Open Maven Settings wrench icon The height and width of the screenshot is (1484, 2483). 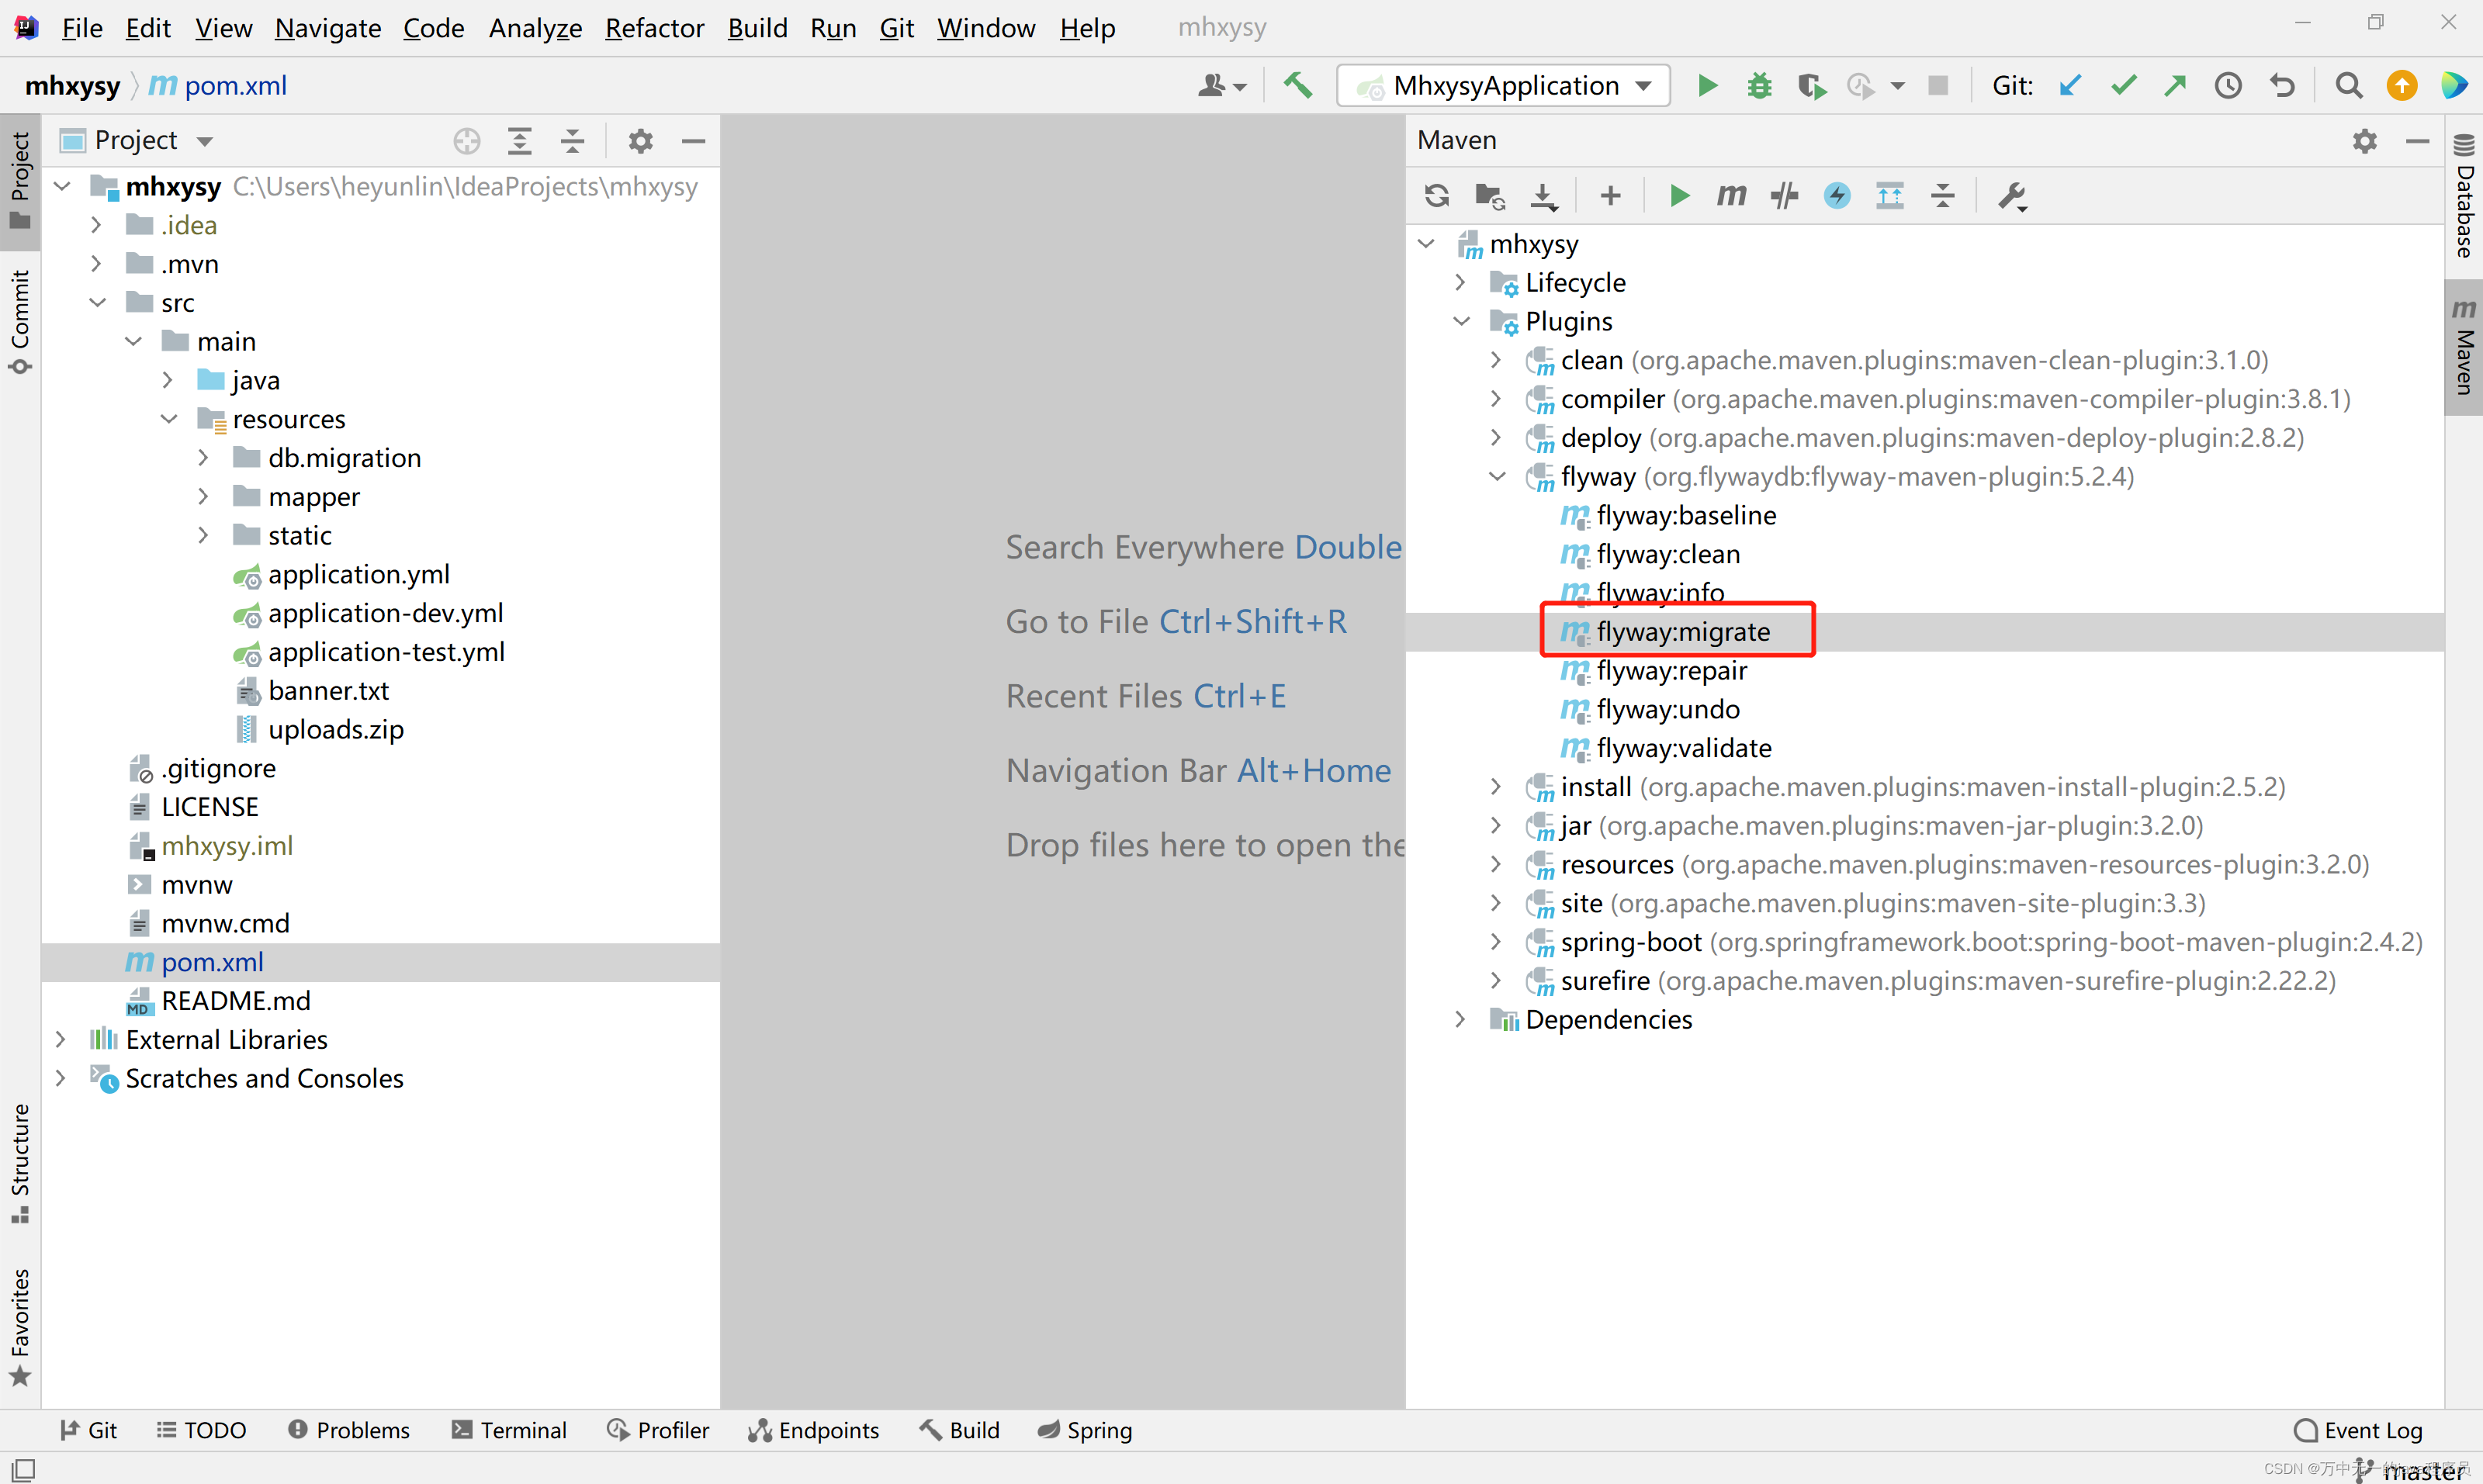(2011, 196)
